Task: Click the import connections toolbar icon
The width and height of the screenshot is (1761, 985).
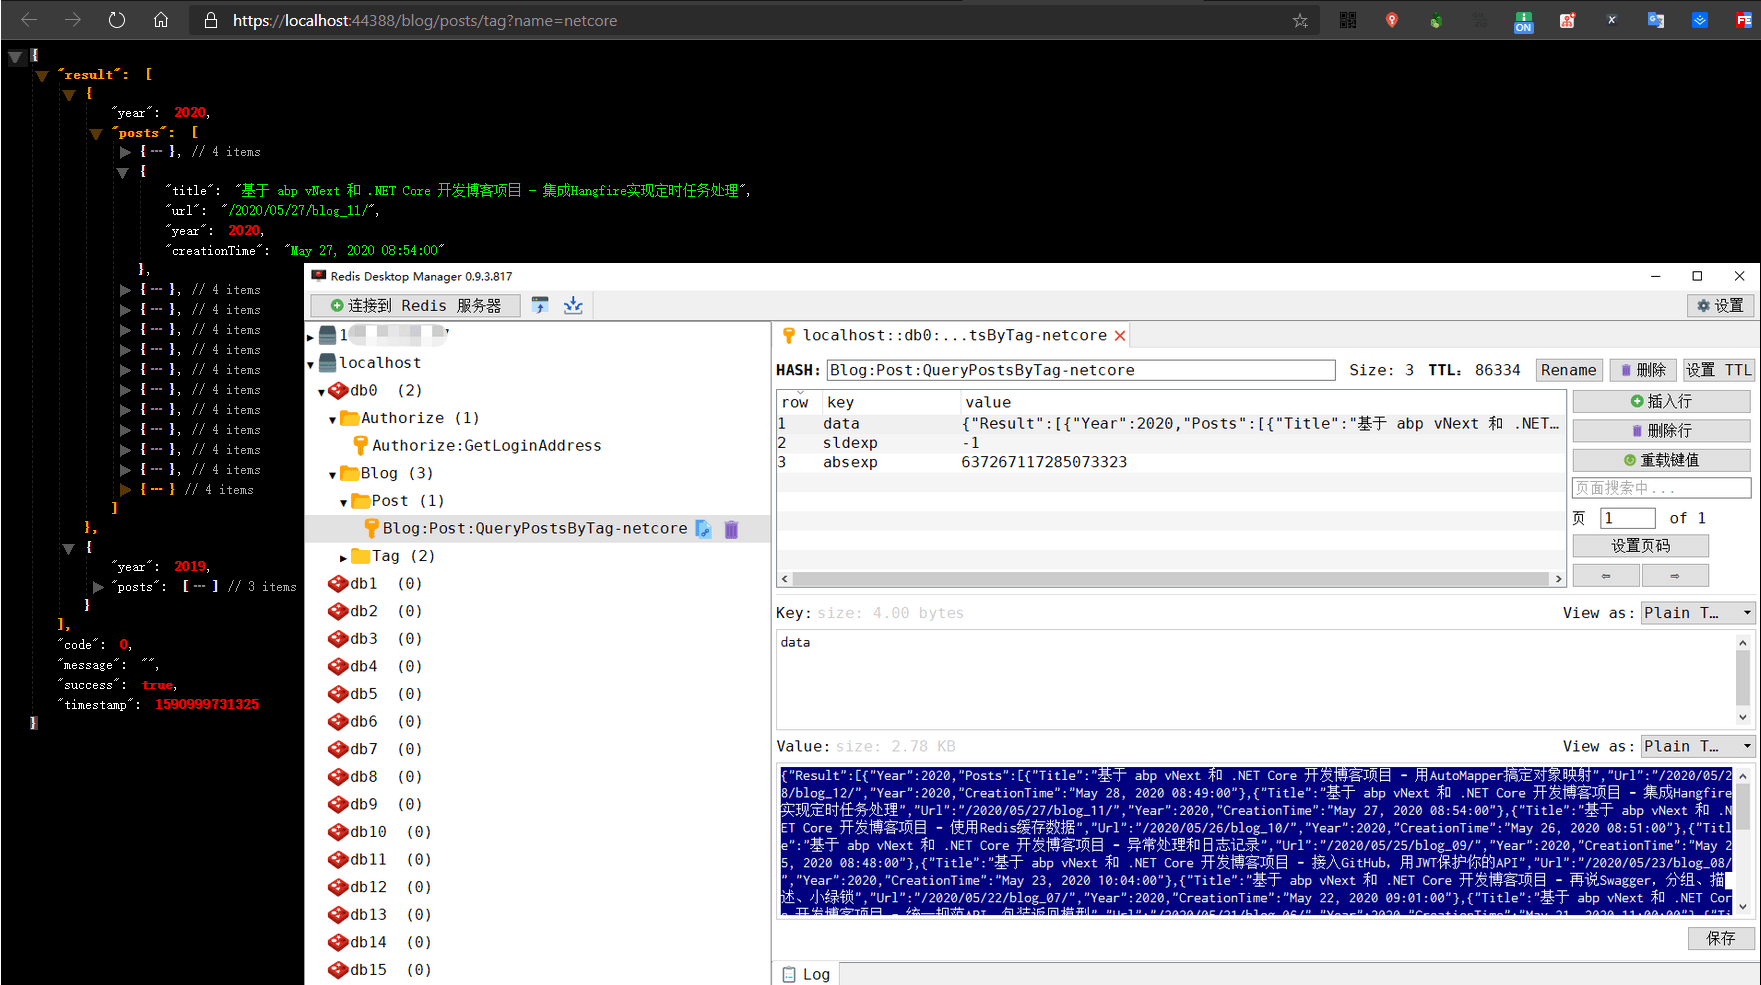Action: pos(540,305)
